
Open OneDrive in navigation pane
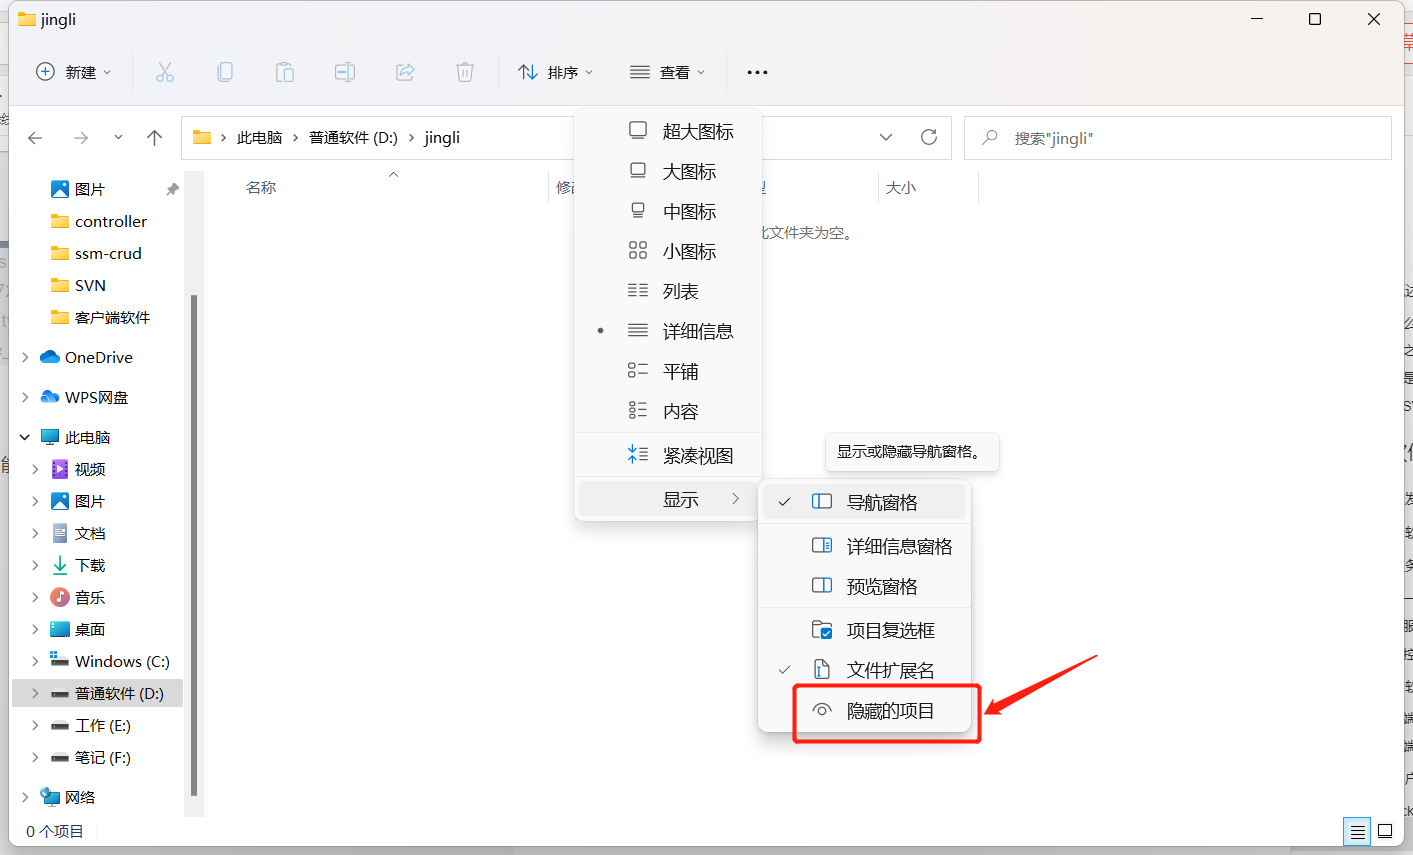click(x=98, y=357)
